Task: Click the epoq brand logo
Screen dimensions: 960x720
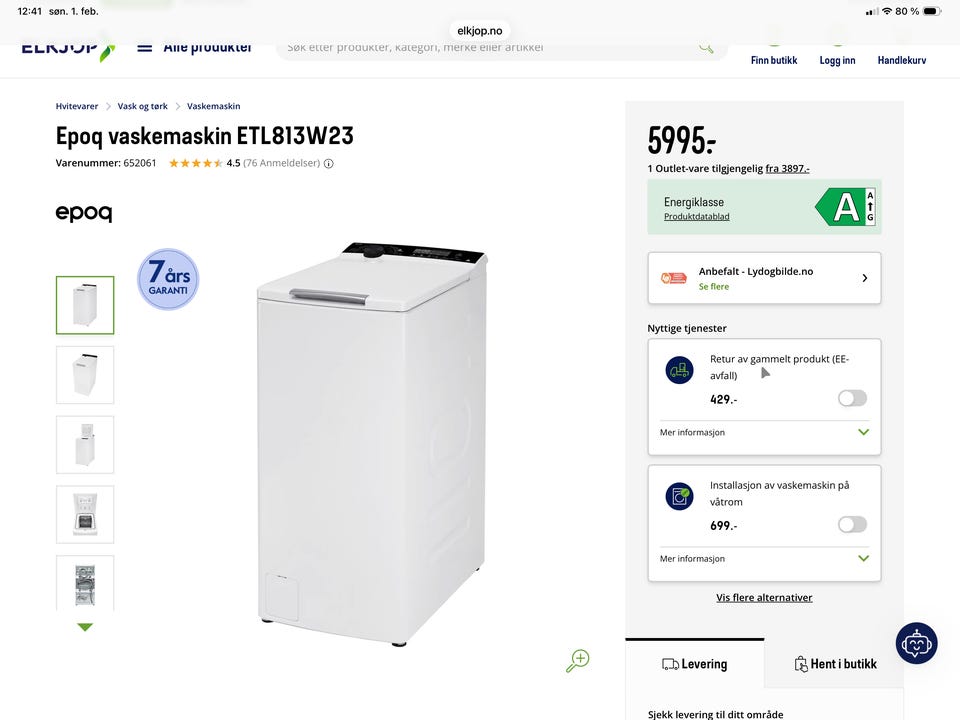Action: click(x=84, y=213)
